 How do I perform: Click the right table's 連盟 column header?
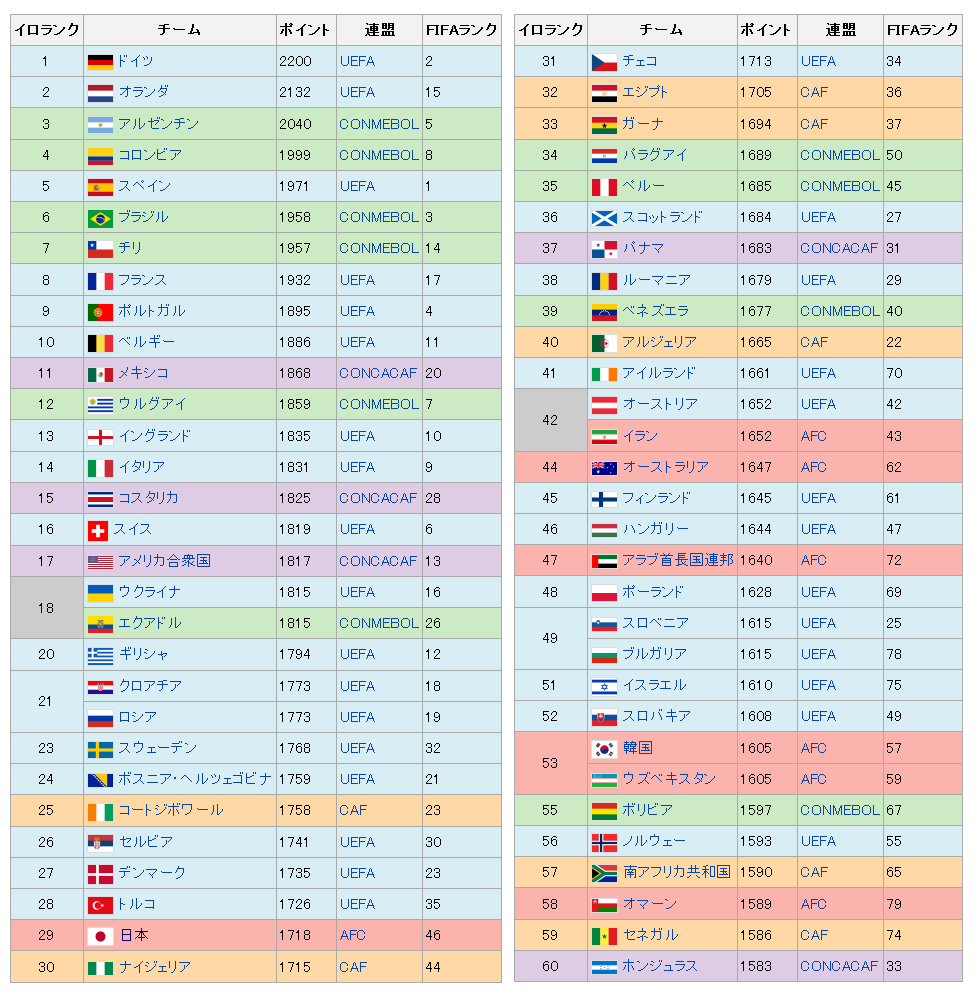[841, 30]
